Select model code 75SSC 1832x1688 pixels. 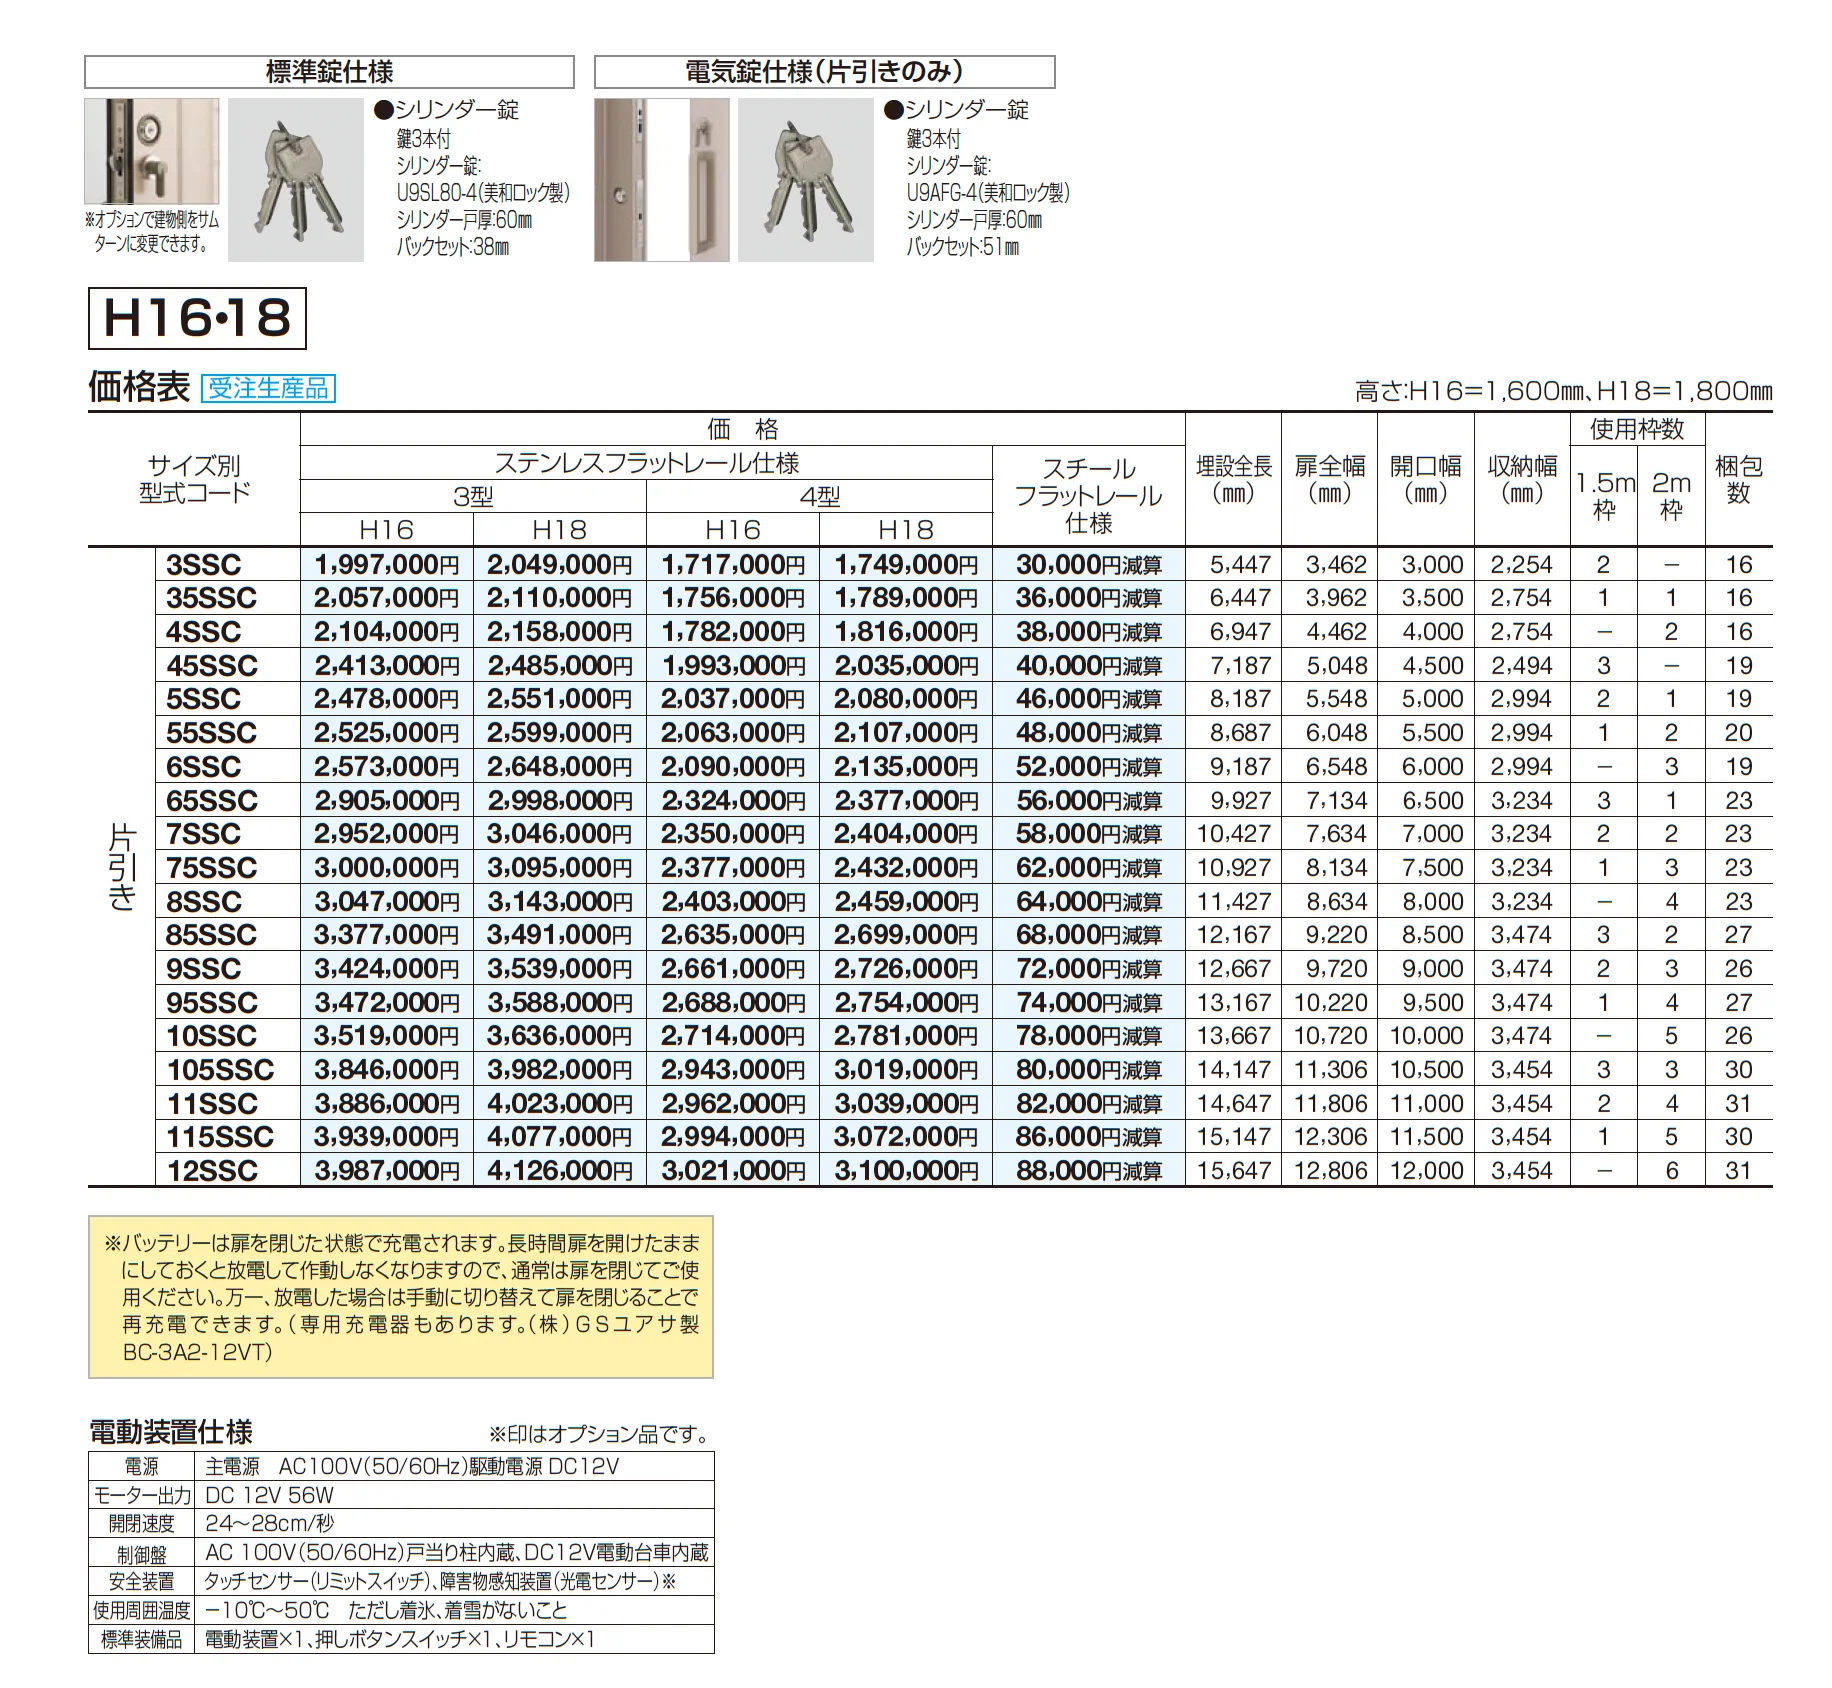click(212, 868)
